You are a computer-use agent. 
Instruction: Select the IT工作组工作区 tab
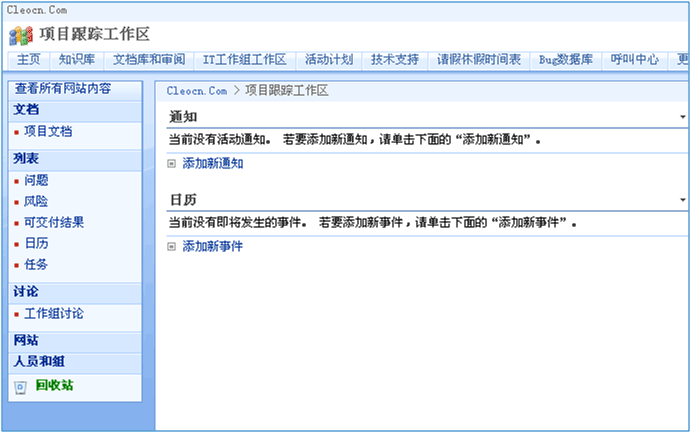(244, 60)
